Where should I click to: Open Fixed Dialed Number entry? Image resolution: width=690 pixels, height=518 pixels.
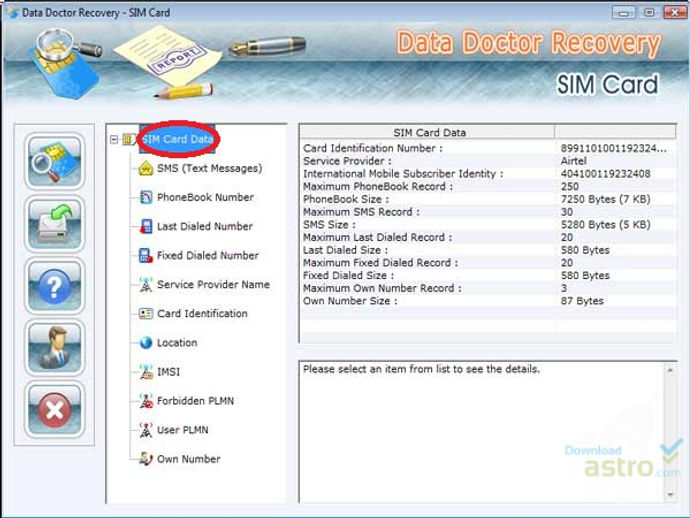tap(208, 255)
